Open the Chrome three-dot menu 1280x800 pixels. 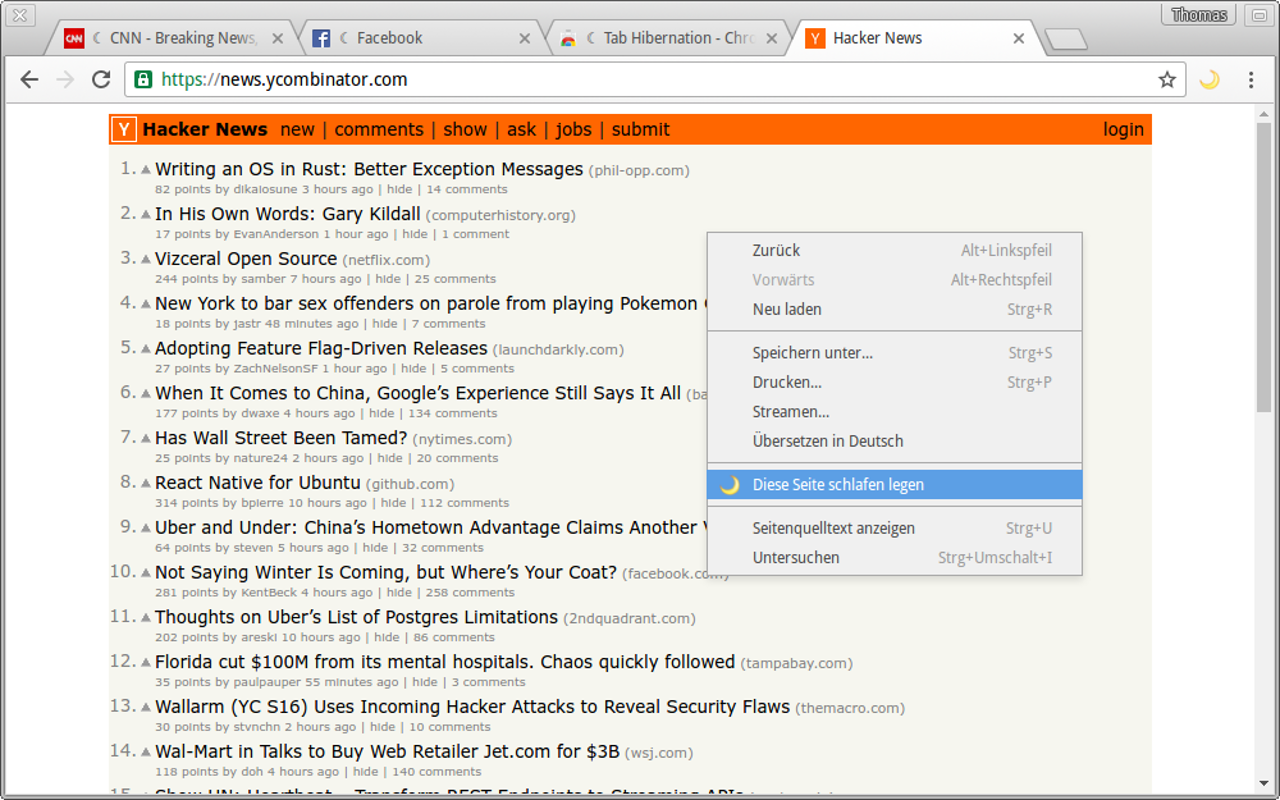(1251, 80)
